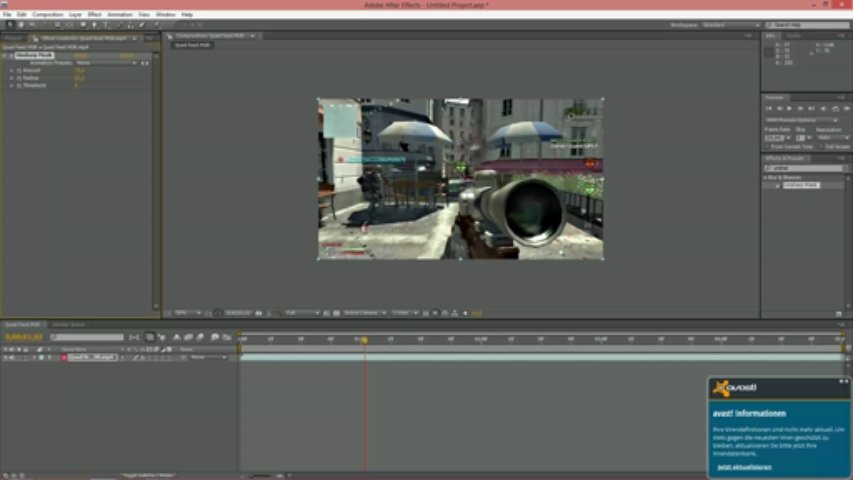This screenshot has height=480, width=853.
Task: Select the Zoom tool in the toolbar
Action: [31, 24]
